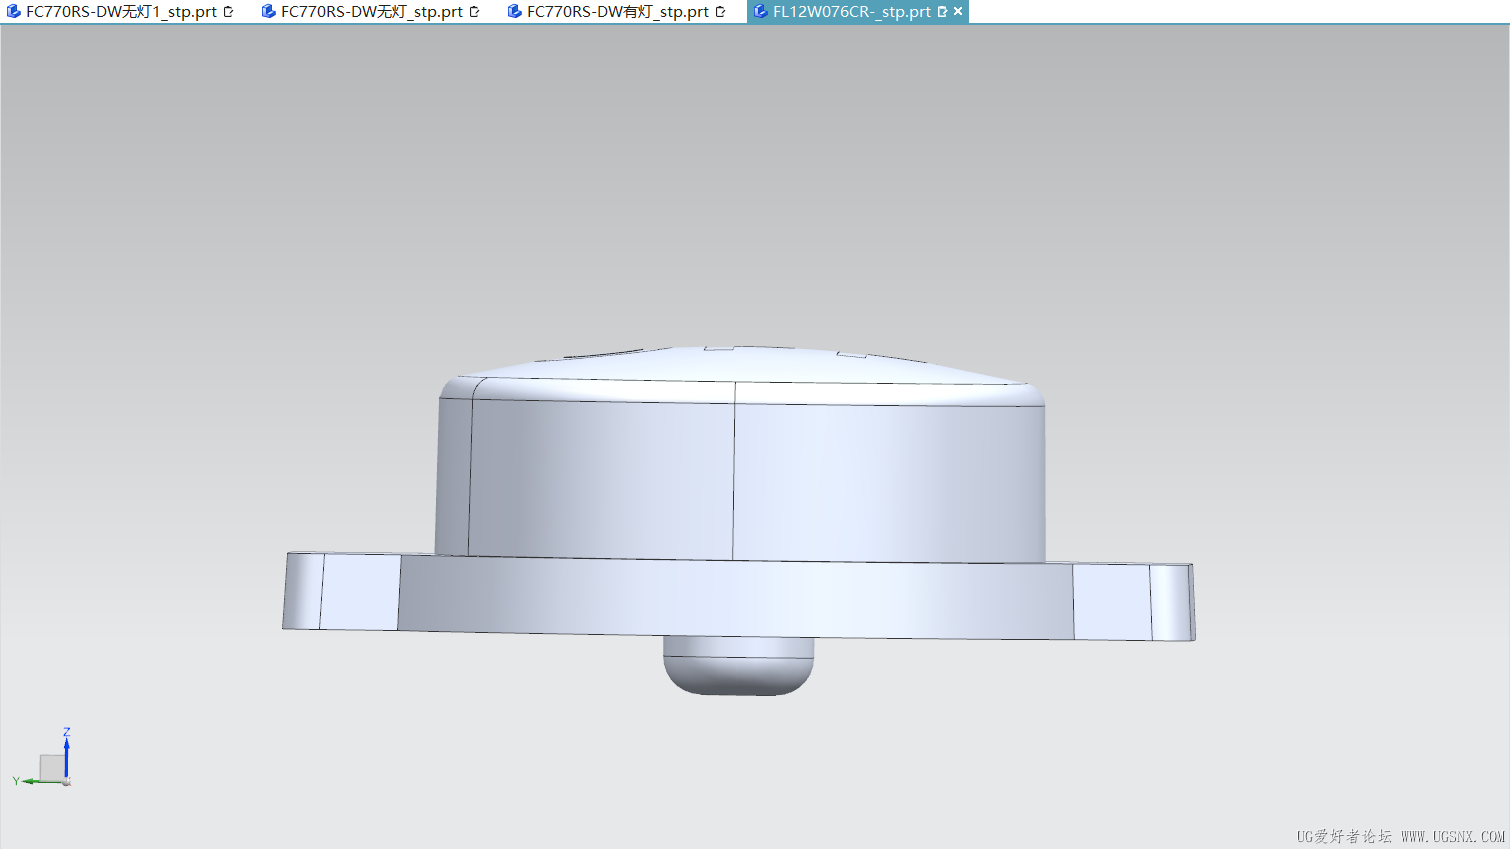1510x849 pixels.
Task: Select the small rounded knob under the flange
Action: click(x=738, y=665)
